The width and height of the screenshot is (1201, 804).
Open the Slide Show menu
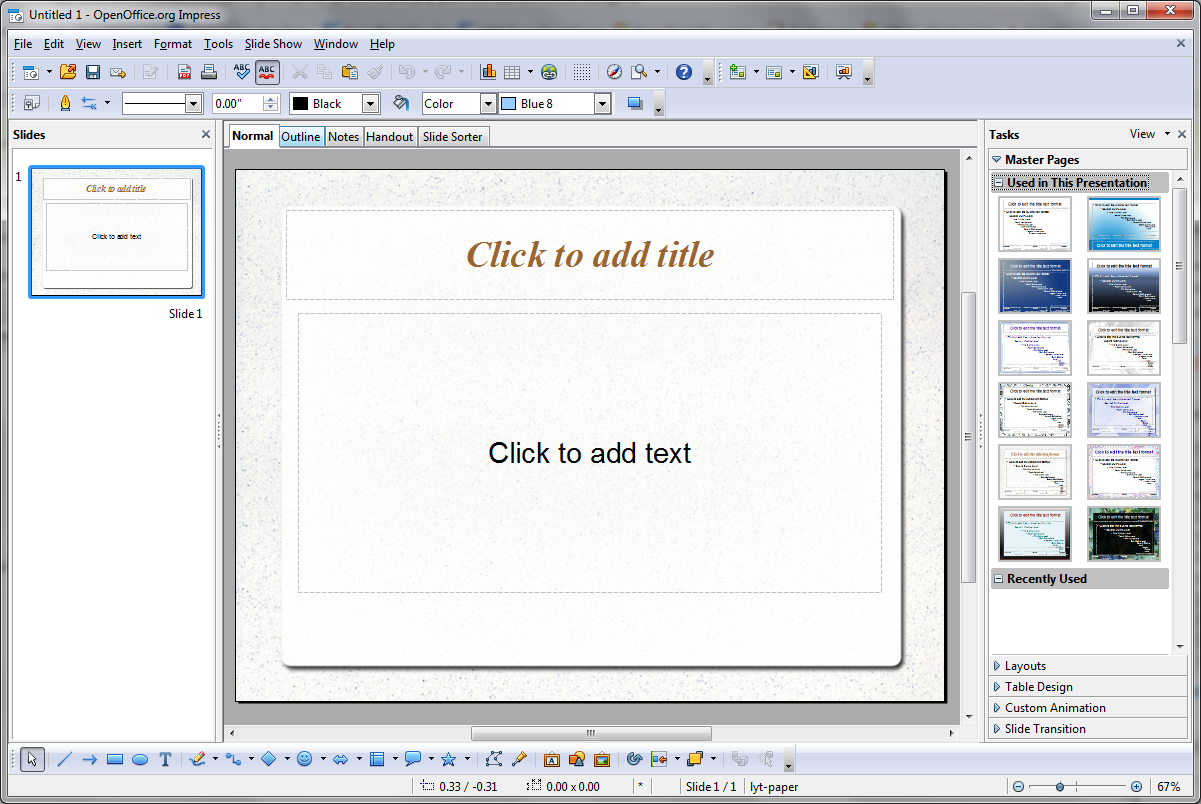point(273,44)
